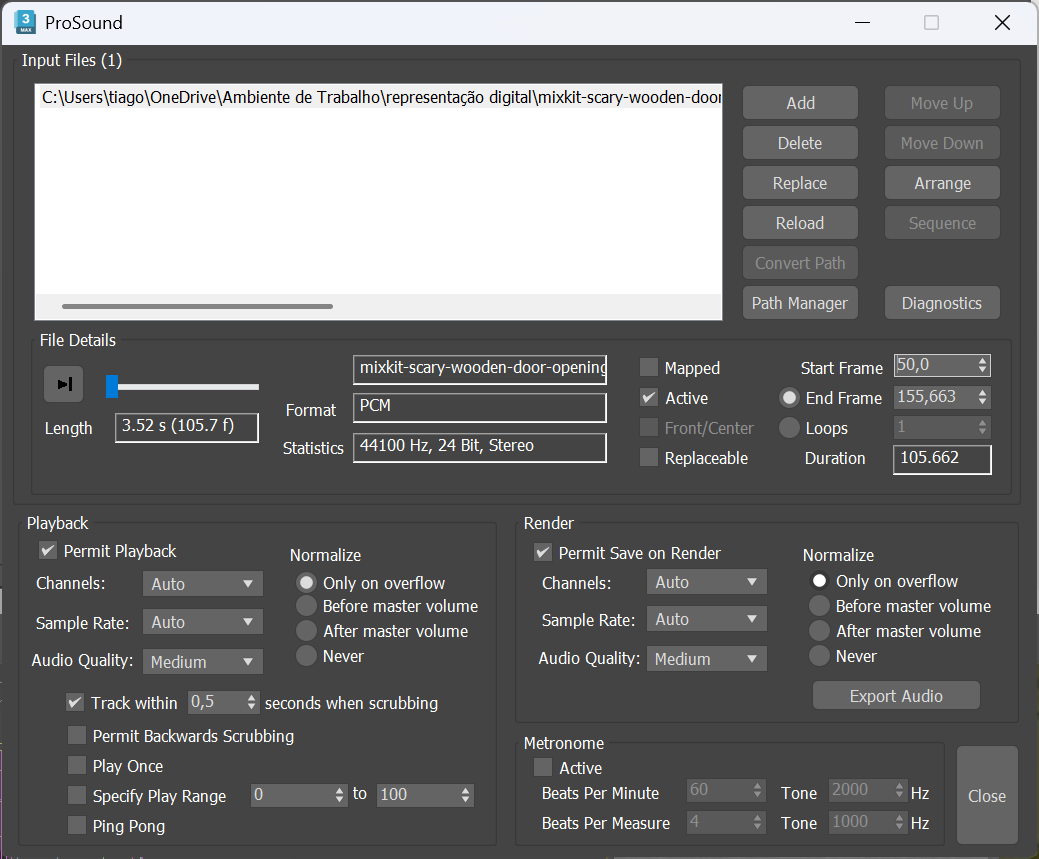
Task: Expand Playback Audio Quality dropdown
Action: pyautogui.click(x=203, y=662)
